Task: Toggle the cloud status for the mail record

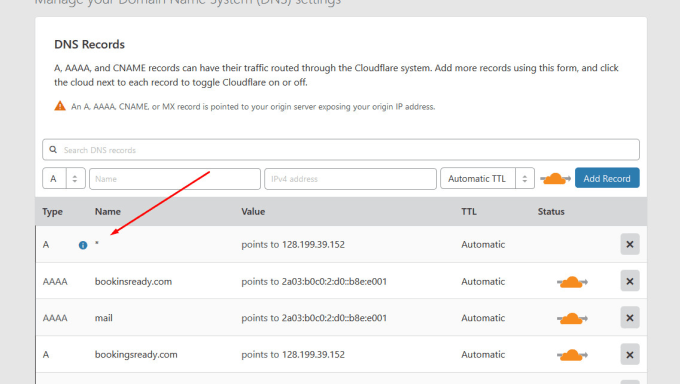Action: [x=572, y=318]
